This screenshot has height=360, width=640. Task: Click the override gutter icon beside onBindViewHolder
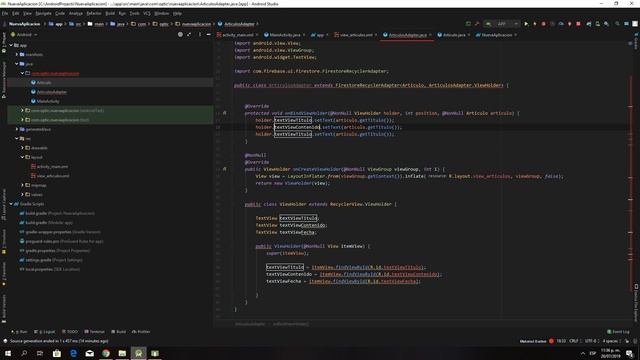pyautogui.click(x=224, y=113)
